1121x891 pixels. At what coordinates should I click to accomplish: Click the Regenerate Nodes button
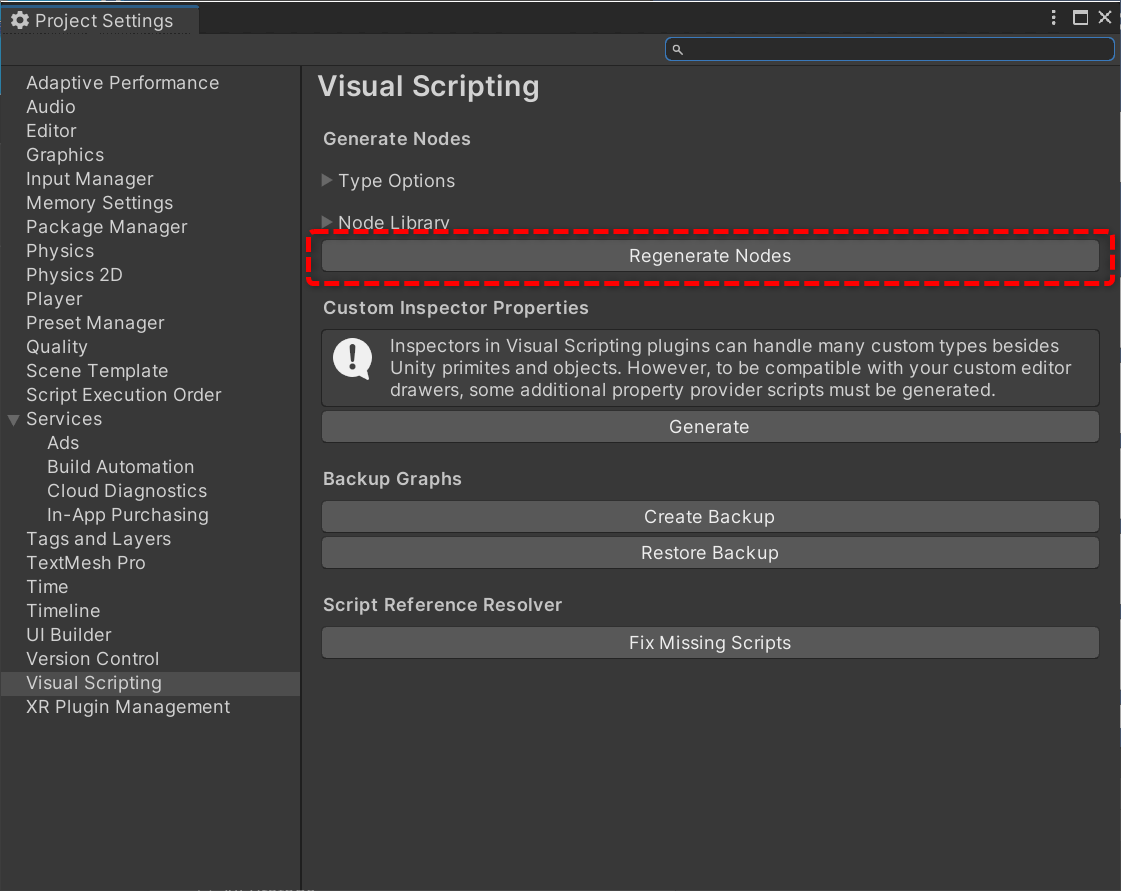[x=710, y=256]
